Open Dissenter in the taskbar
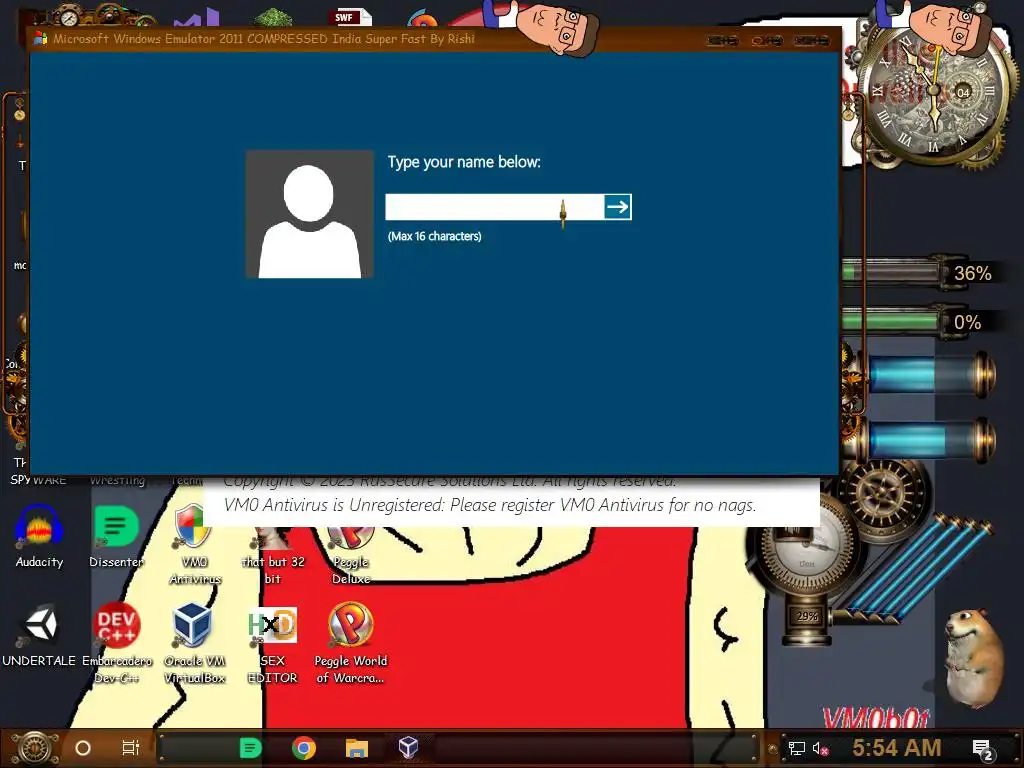 point(251,748)
